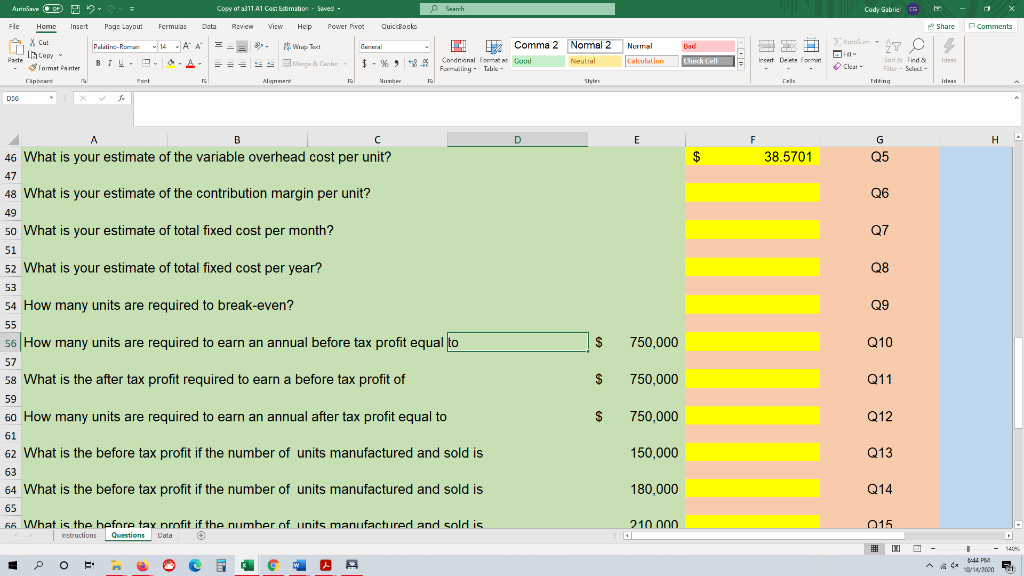Viewport: 1024px width, 576px height.
Task: Open the Instructions sheet tab
Action: click(78, 536)
